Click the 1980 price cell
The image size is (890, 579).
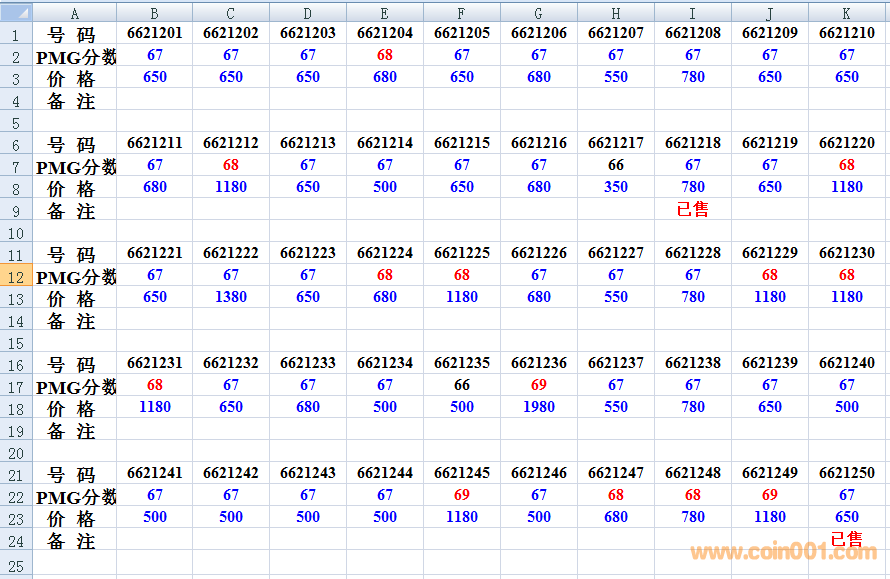click(539, 407)
